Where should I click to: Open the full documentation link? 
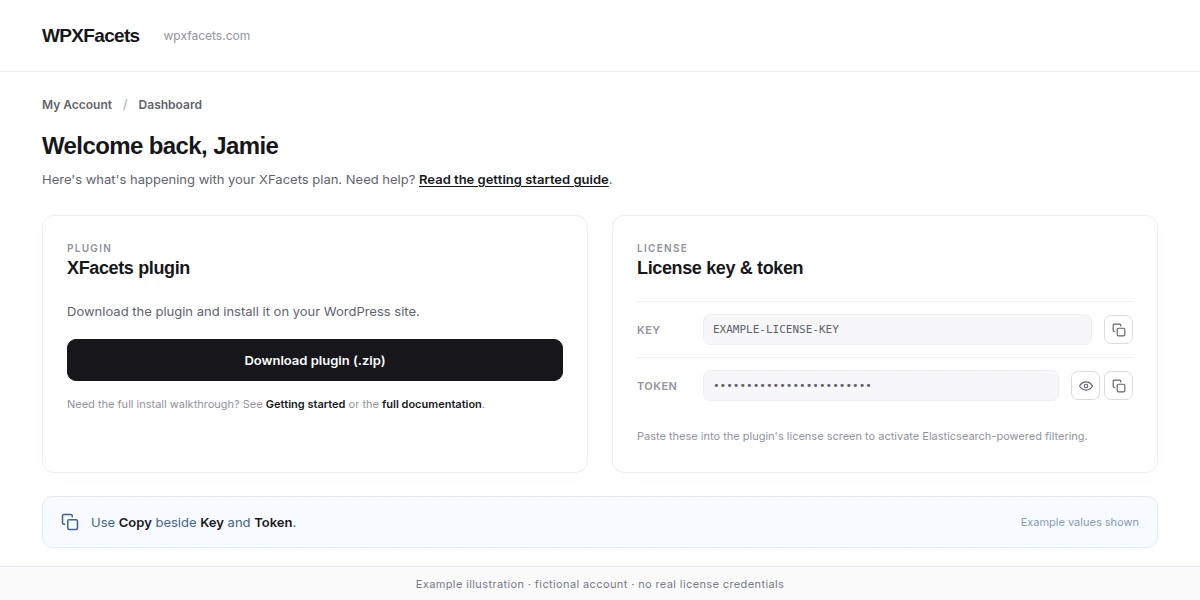[x=432, y=405]
